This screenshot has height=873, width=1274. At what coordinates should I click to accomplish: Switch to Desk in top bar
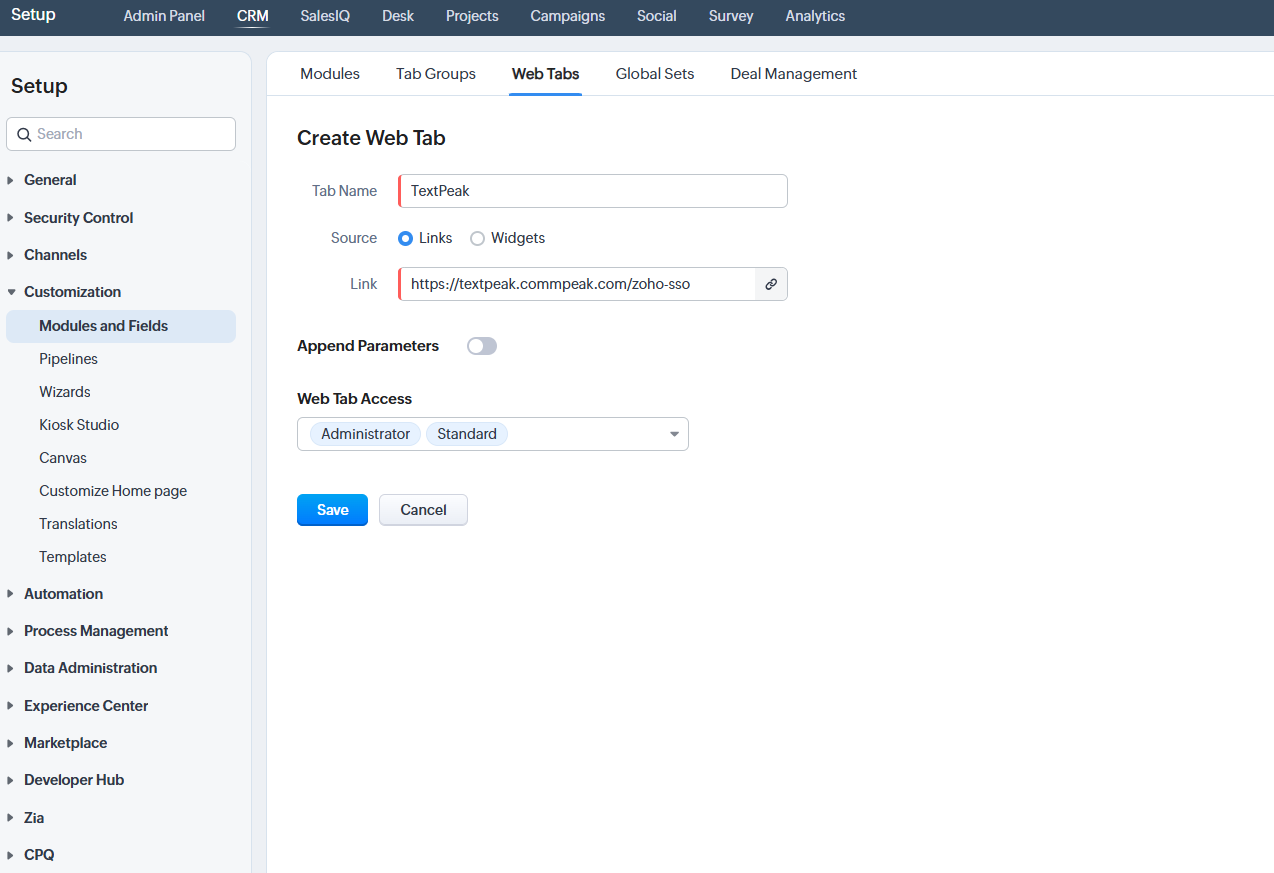pos(398,16)
